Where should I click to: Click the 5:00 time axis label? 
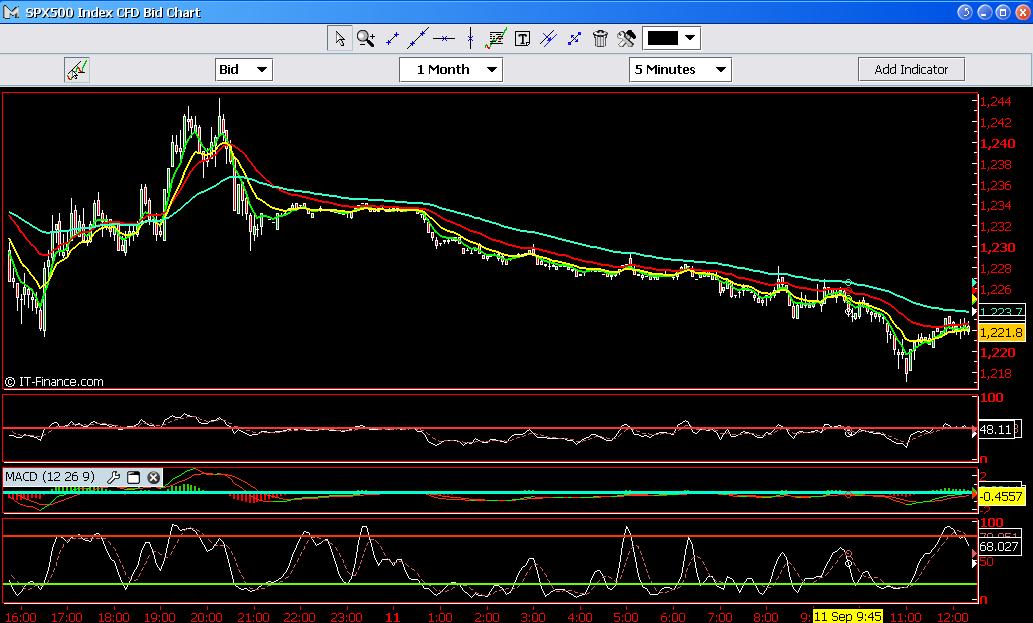[x=626, y=617]
